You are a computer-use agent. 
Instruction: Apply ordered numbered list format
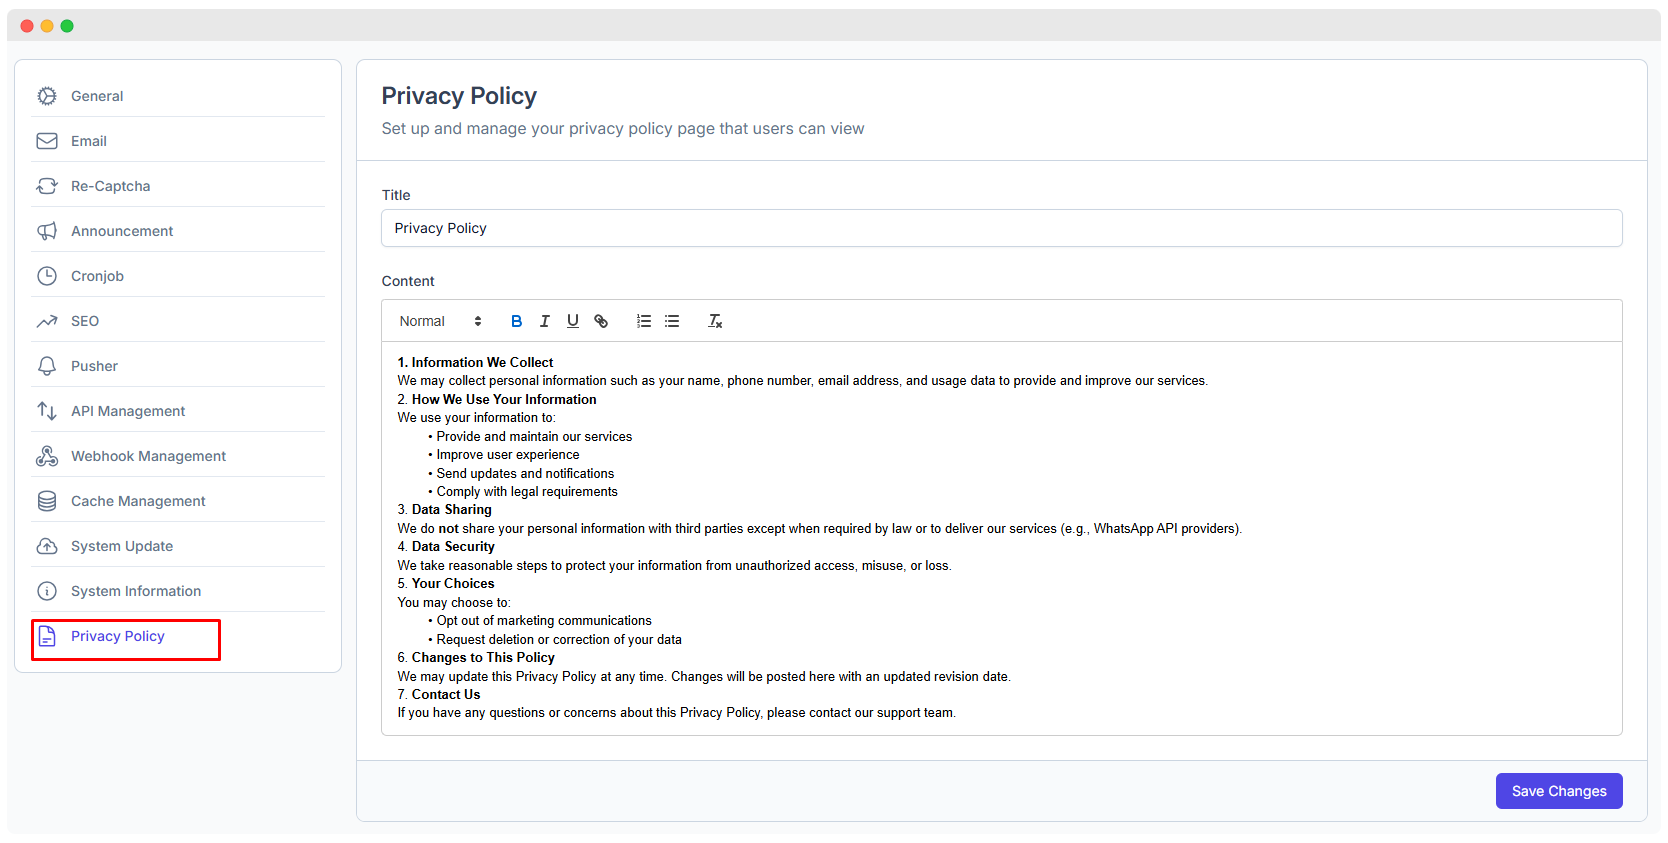[644, 321]
